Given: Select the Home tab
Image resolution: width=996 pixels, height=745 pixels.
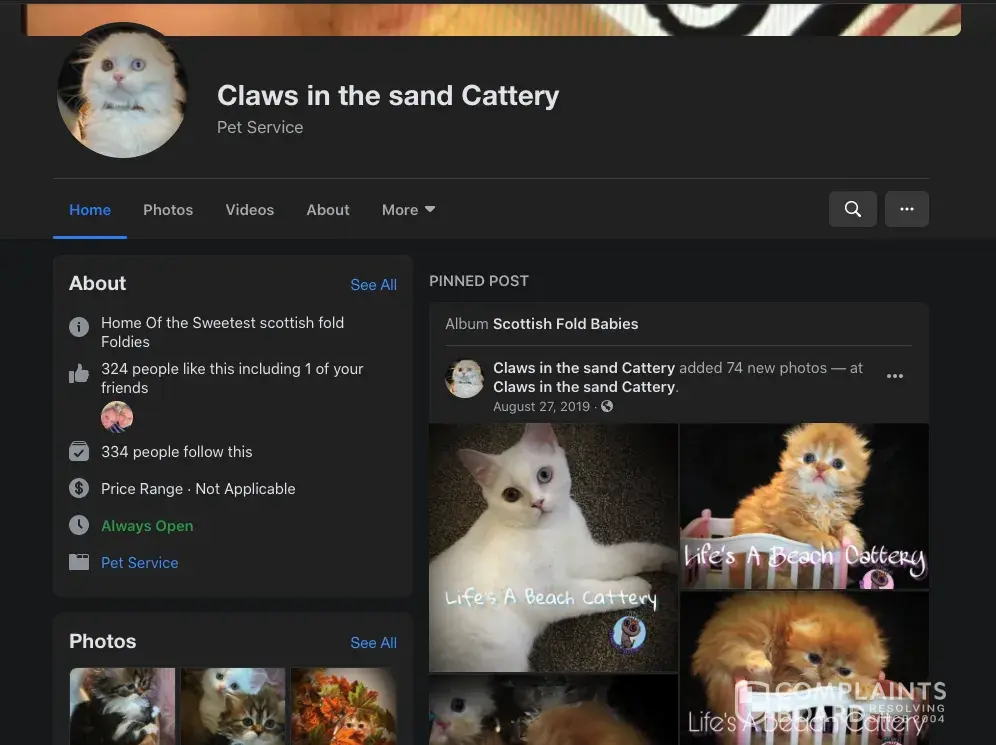Looking at the screenshot, I should point(90,210).
